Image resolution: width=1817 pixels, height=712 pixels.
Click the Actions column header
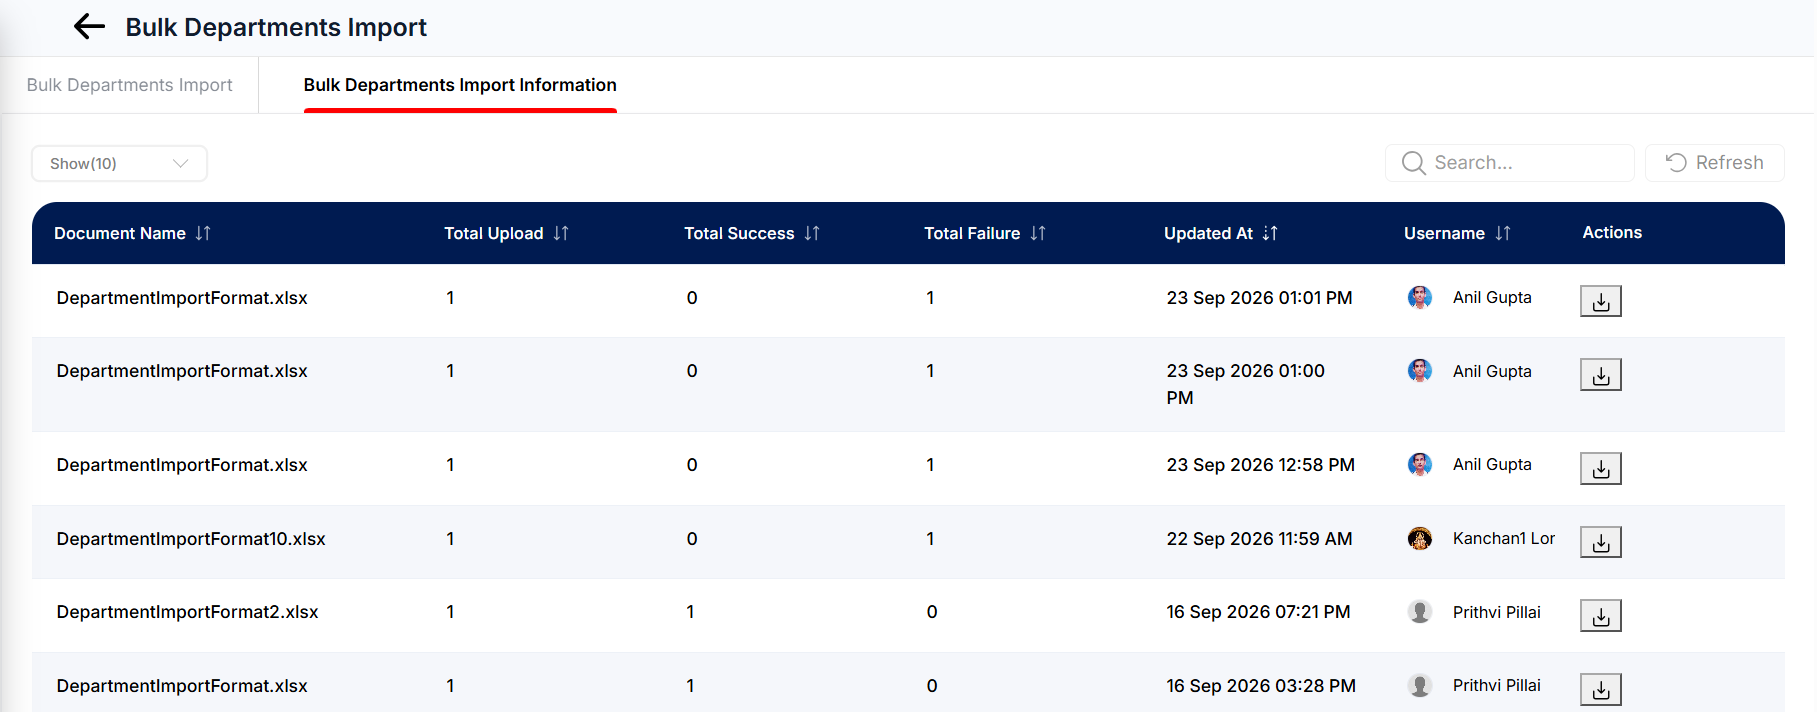1612,232
